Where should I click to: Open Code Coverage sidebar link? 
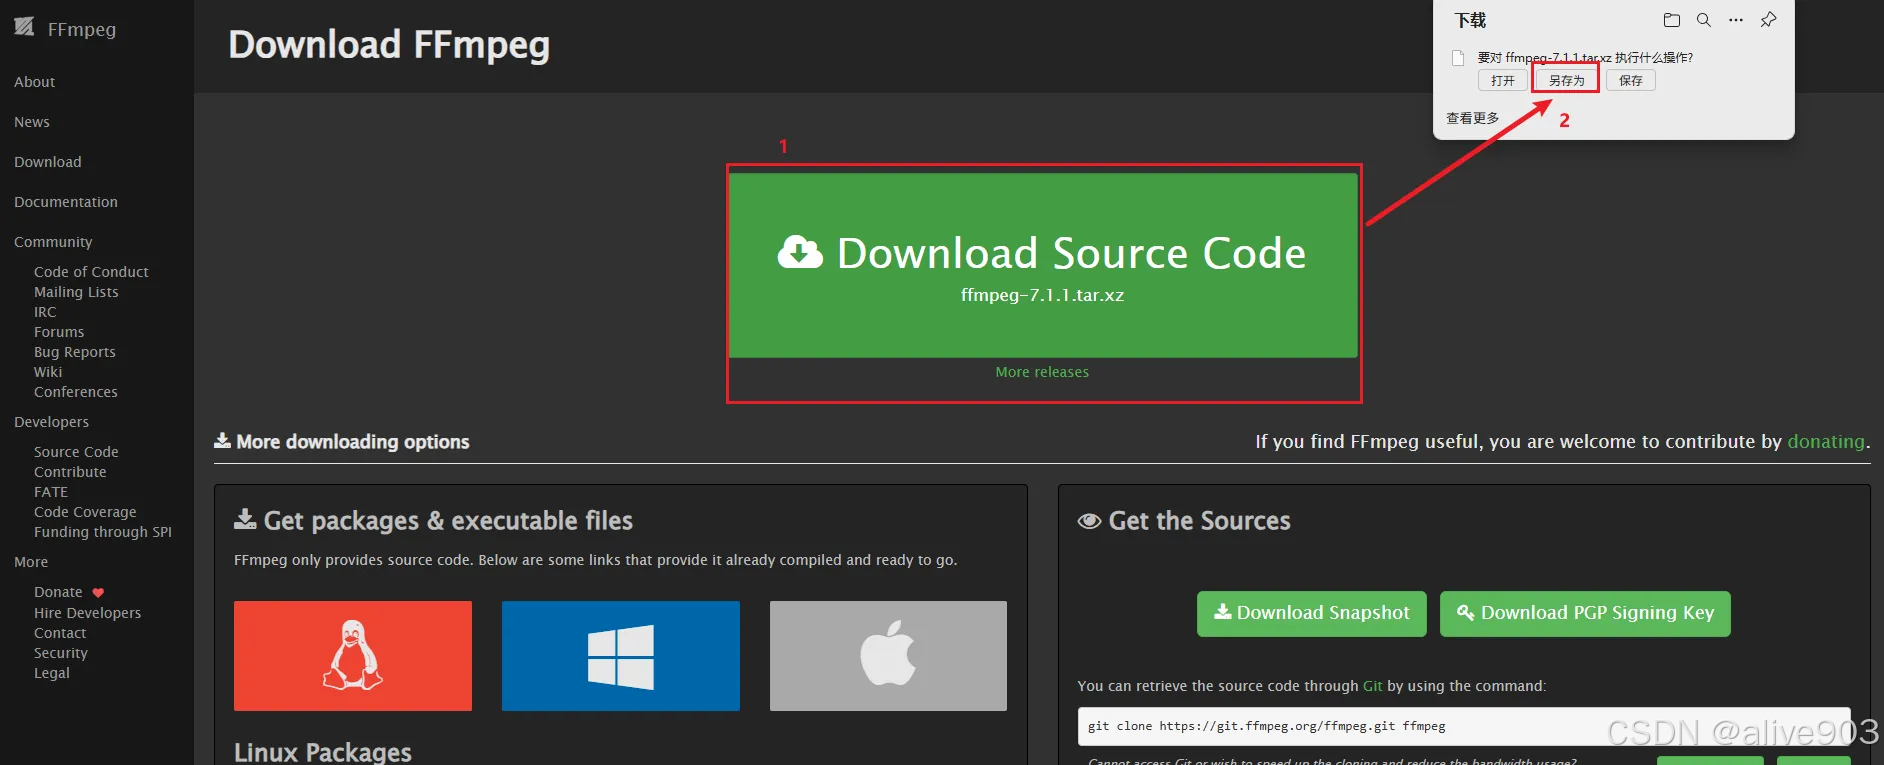coord(85,512)
